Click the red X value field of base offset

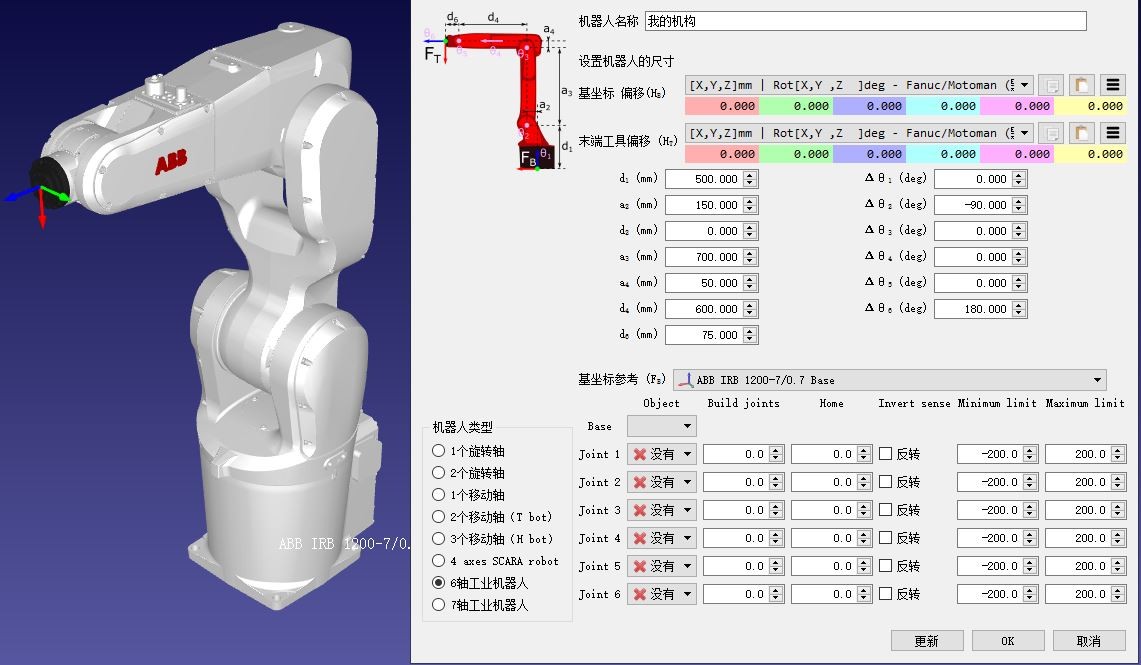click(x=722, y=106)
